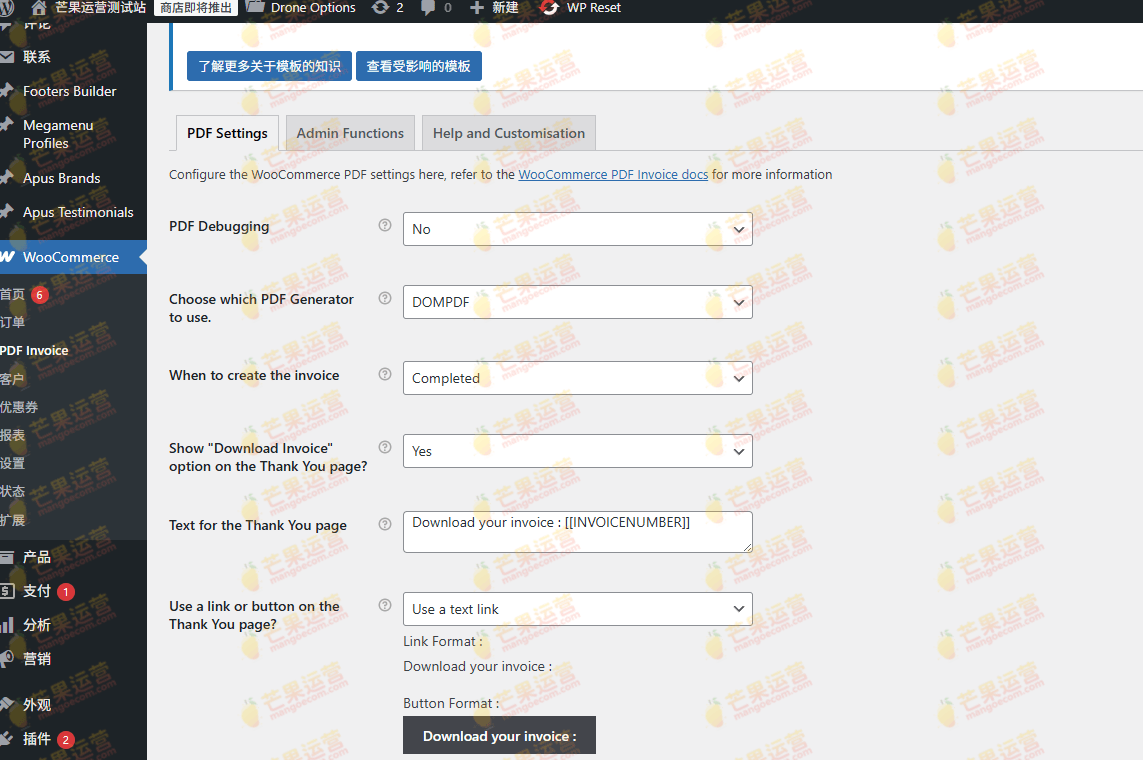The height and width of the screenshot is (760, 1143).
Task: Click the 商店即将推出 badge in admin bar
Action: pyautogui.click(x=195, y=8)
